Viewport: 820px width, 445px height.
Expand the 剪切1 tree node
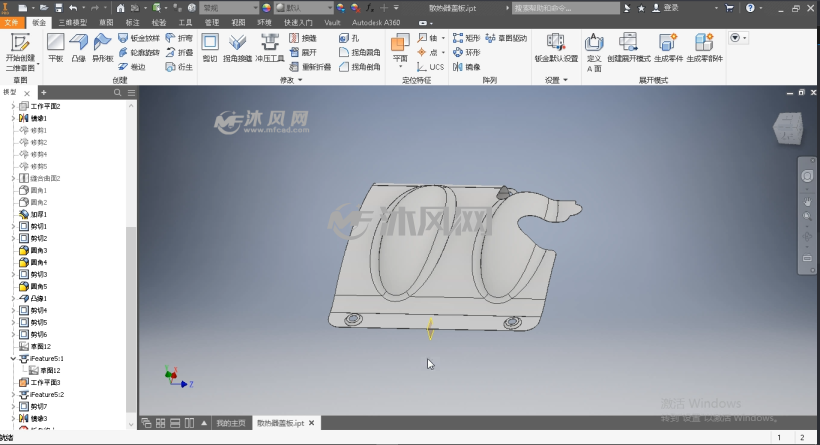pyautogui.click(x=13, y=226)
